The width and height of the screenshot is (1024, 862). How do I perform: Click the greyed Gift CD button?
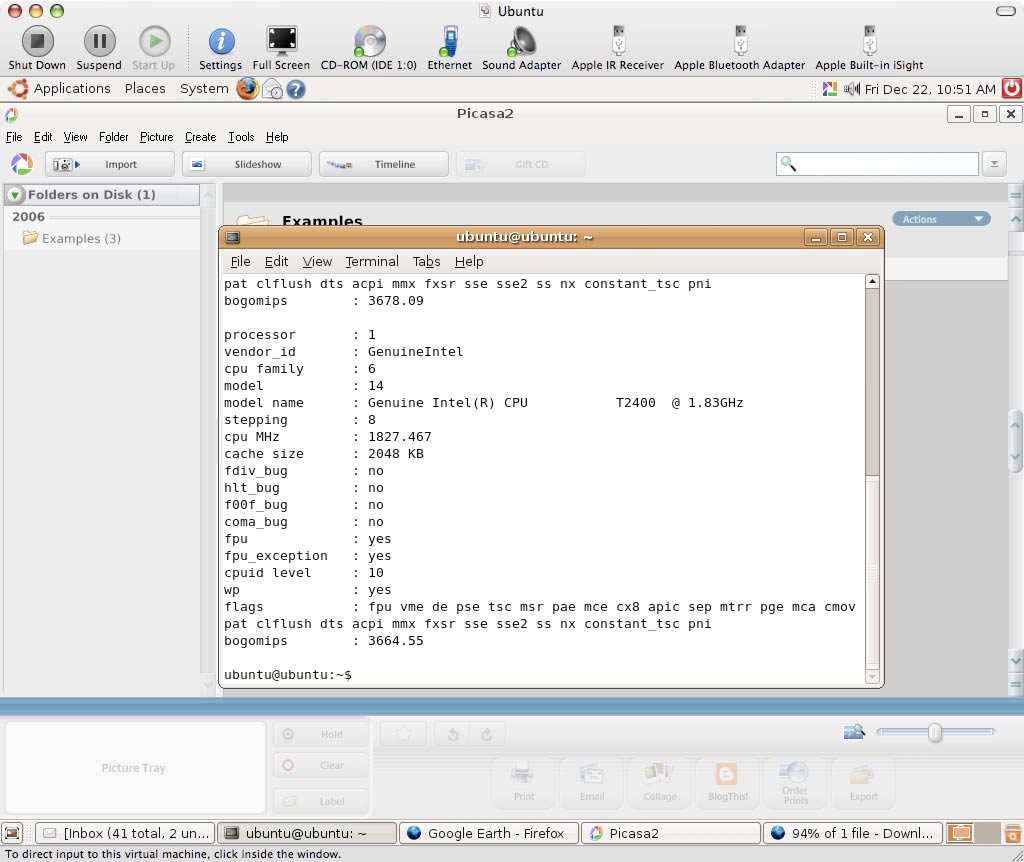pos(520,164)
